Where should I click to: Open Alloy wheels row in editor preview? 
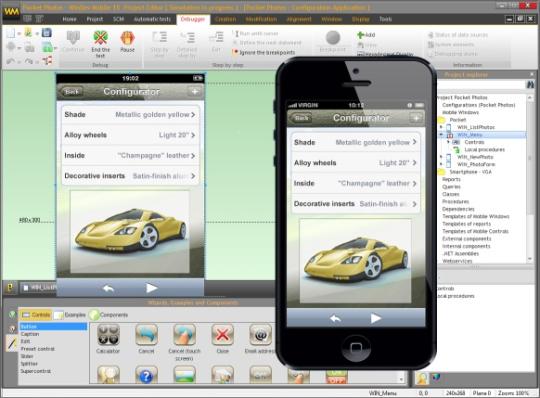coord(130,135)
